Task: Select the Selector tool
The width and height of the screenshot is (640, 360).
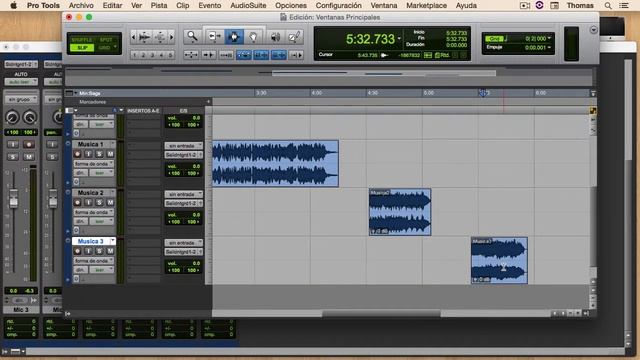Action: pos(234,37)
